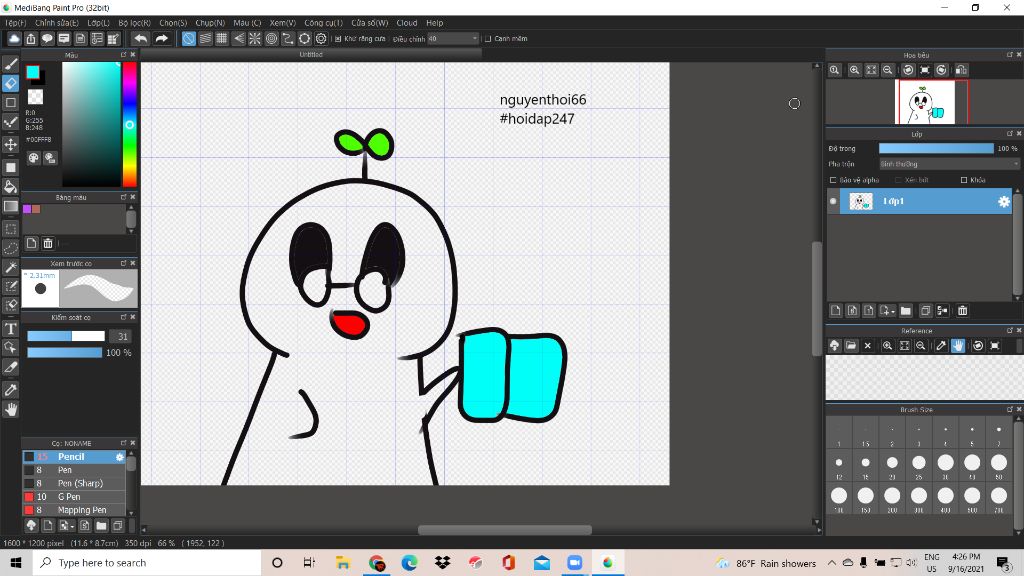Screen dimensions: 1024x576
Task: Add a new layer in Layer panel
Action: click(x=835, y=311)
